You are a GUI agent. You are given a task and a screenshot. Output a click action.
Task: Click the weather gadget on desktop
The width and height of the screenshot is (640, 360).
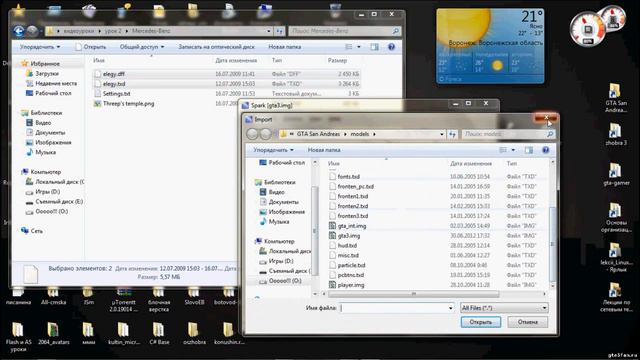point(490,46)
